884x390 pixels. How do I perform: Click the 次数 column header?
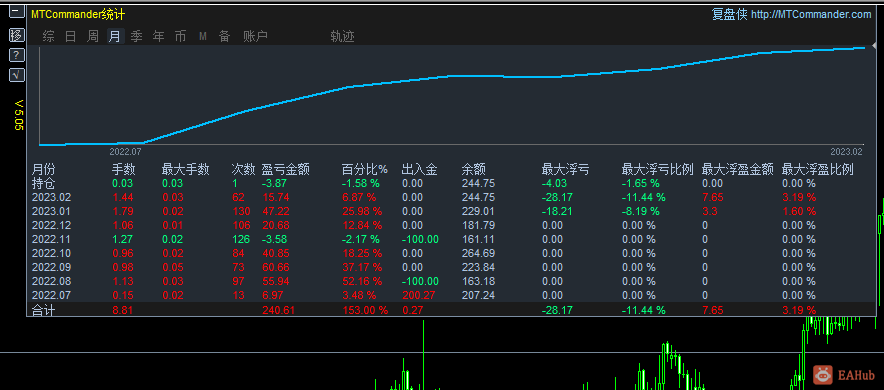[x=244, y=170]
